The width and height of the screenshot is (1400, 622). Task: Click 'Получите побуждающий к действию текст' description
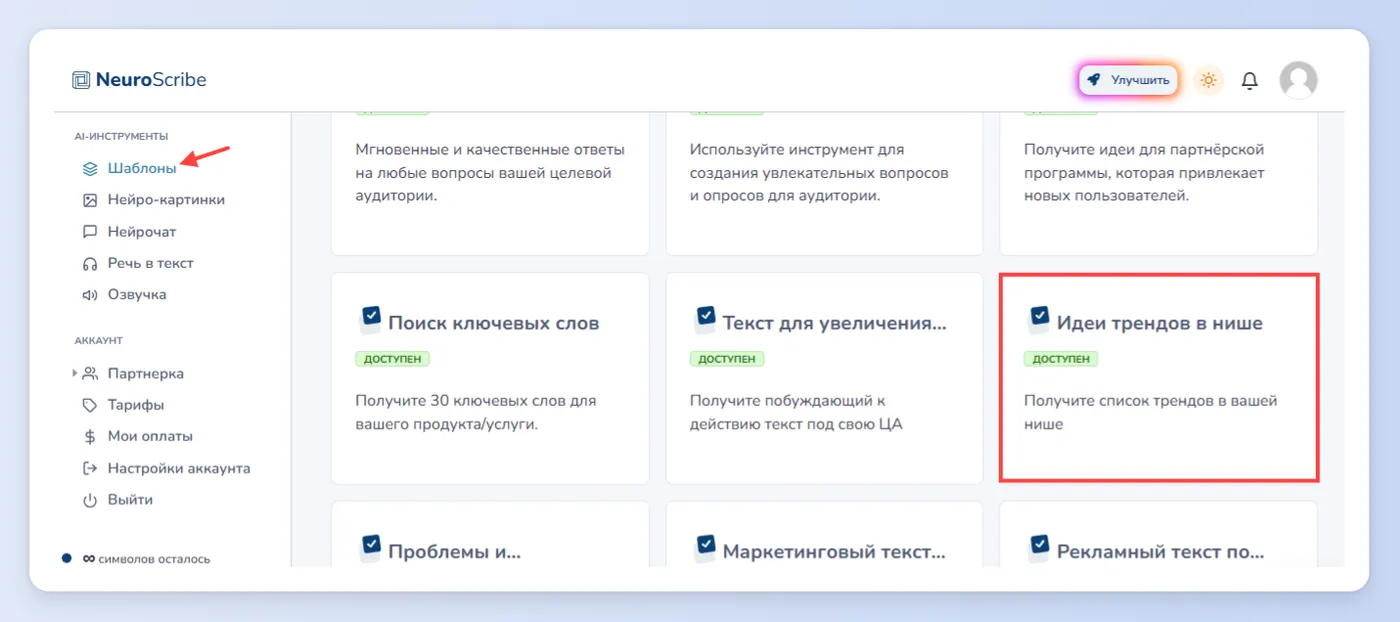797,412
